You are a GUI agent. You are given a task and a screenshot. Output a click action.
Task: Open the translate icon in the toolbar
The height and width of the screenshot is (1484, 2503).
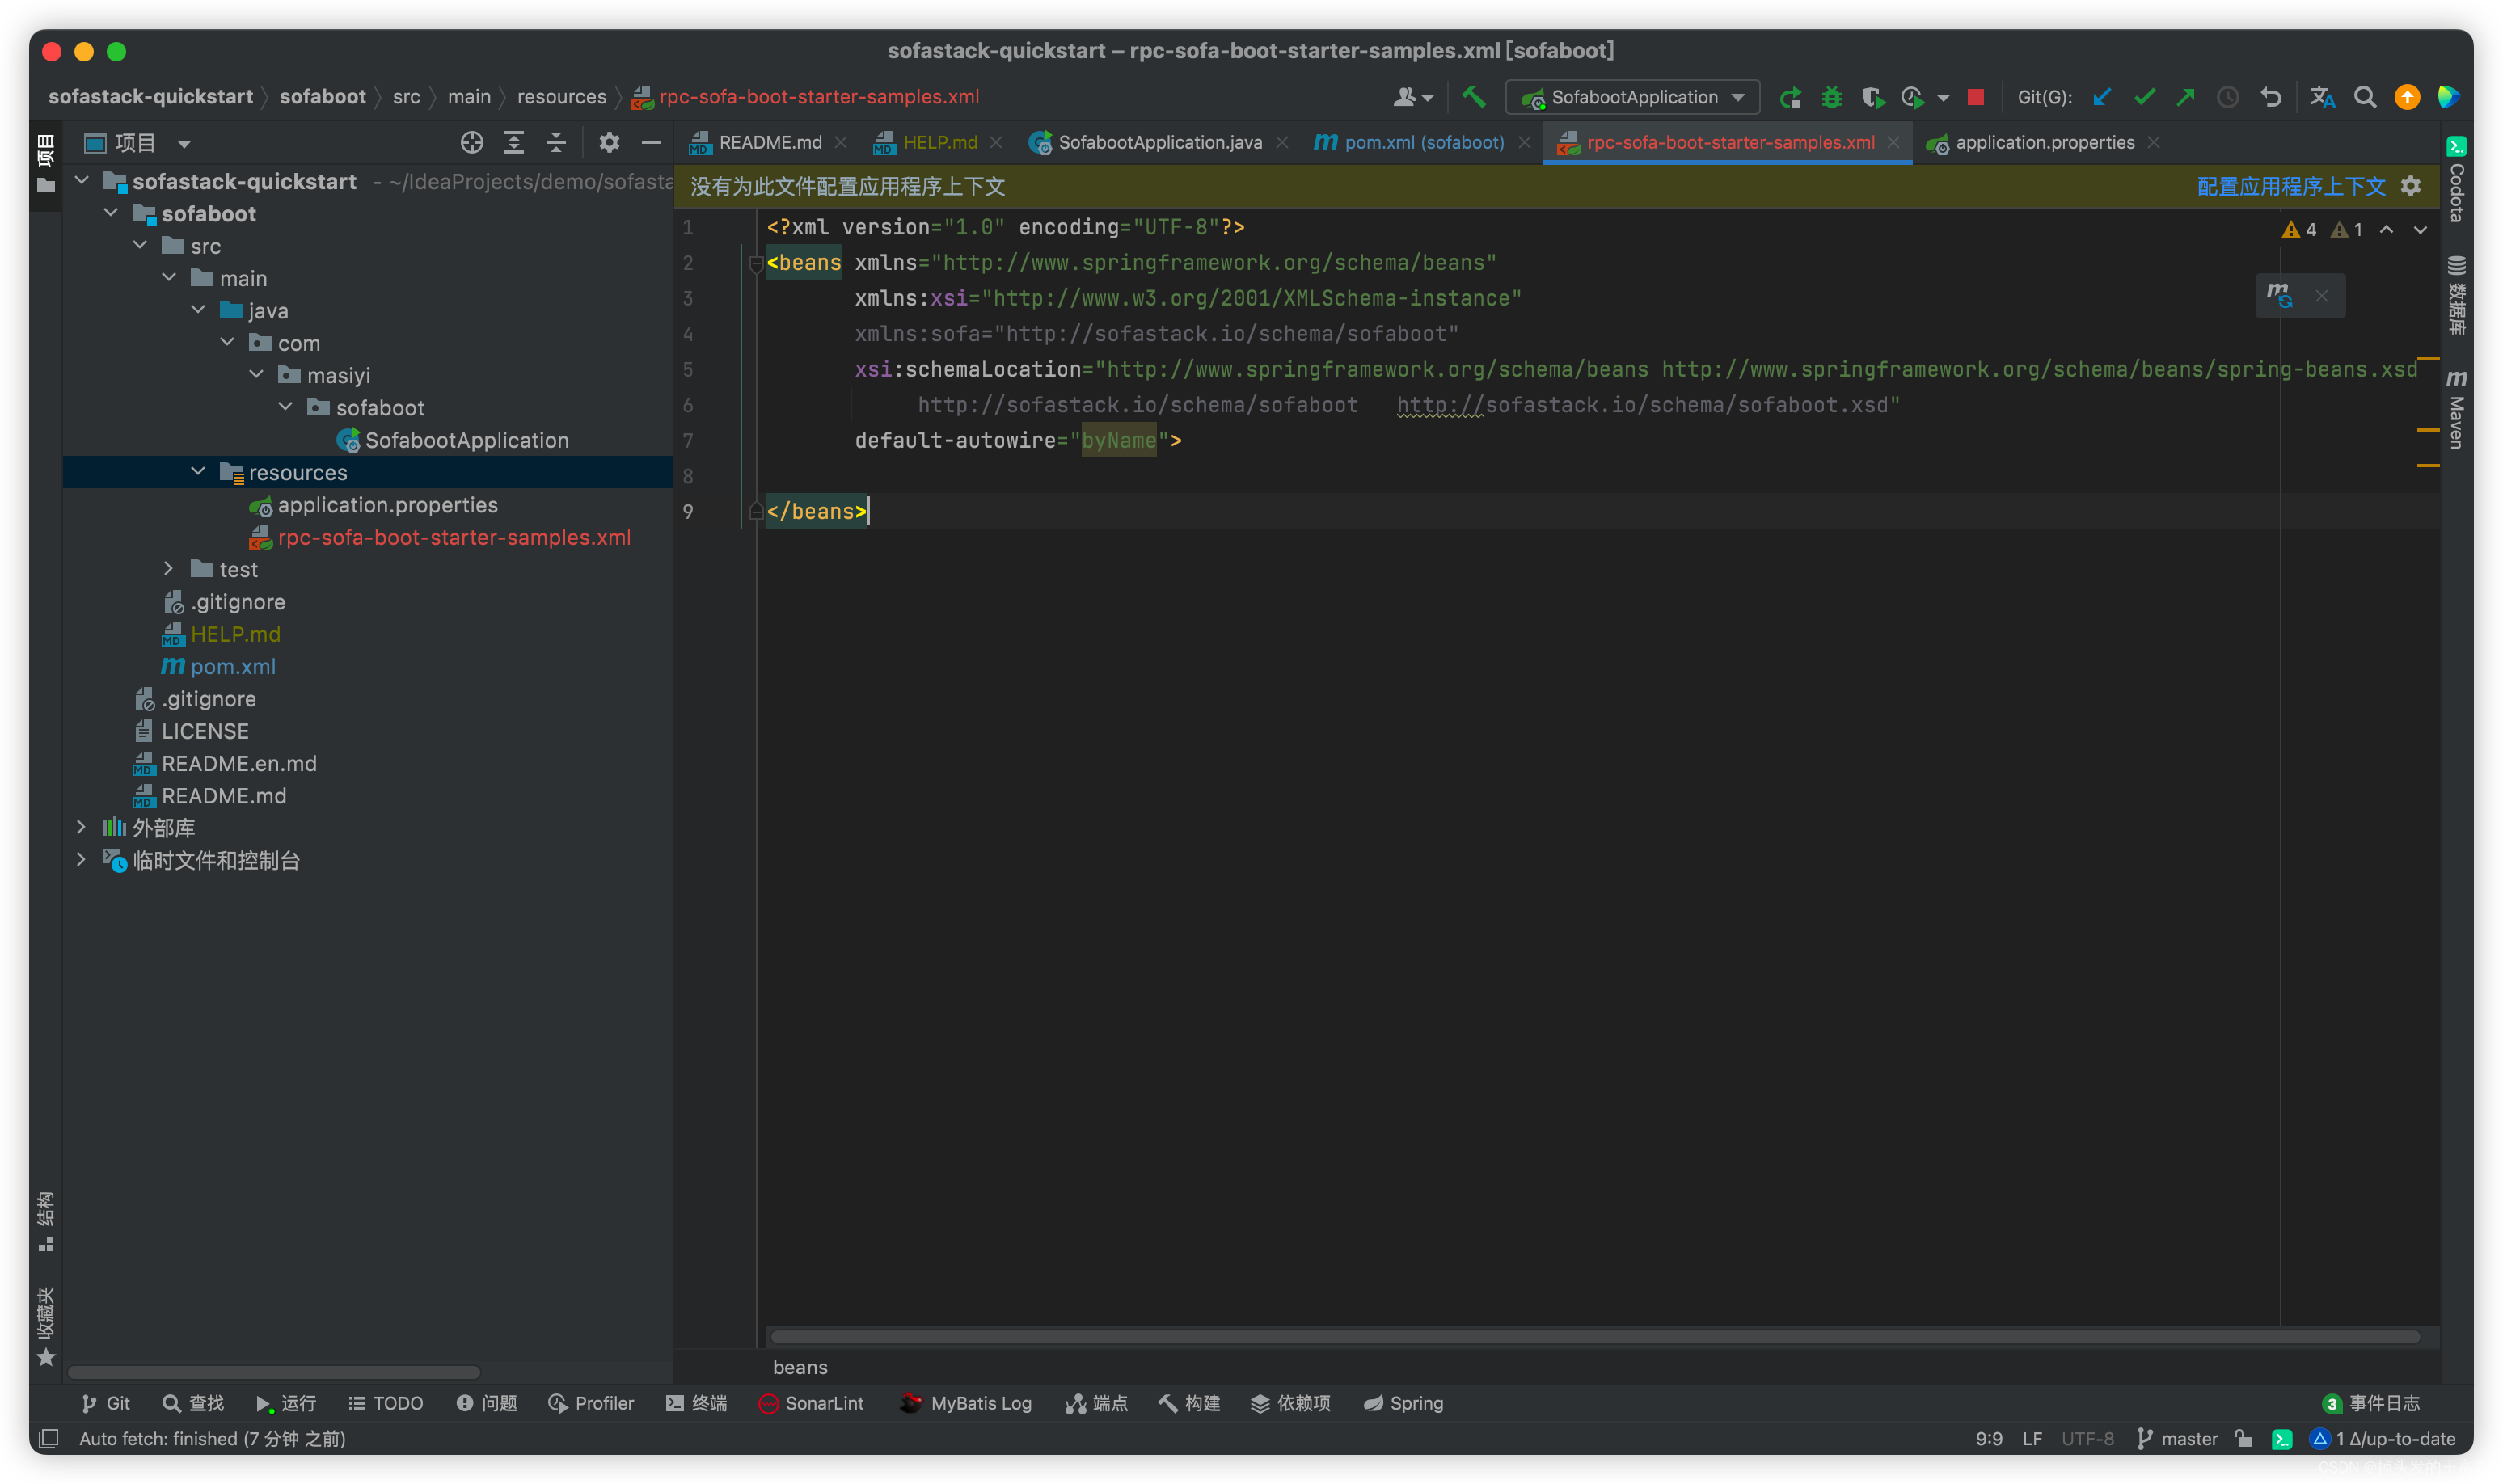point(2322,97)
